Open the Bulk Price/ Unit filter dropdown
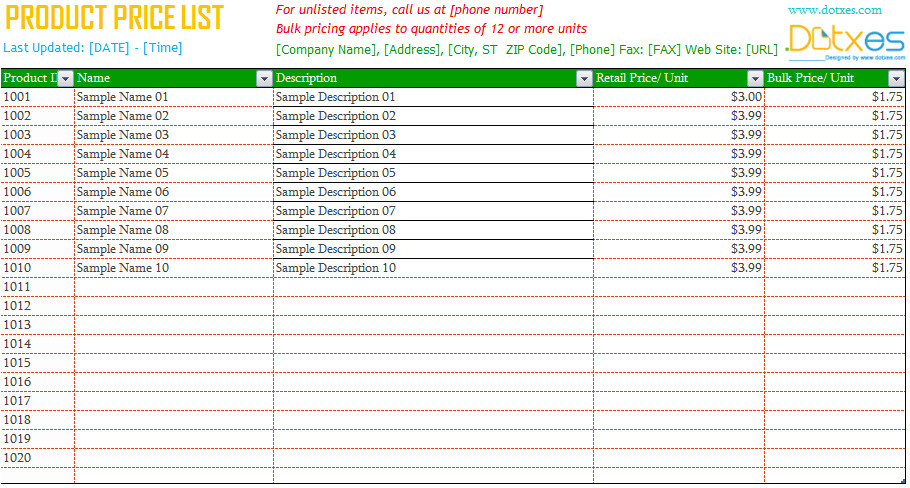 [897, 78]
